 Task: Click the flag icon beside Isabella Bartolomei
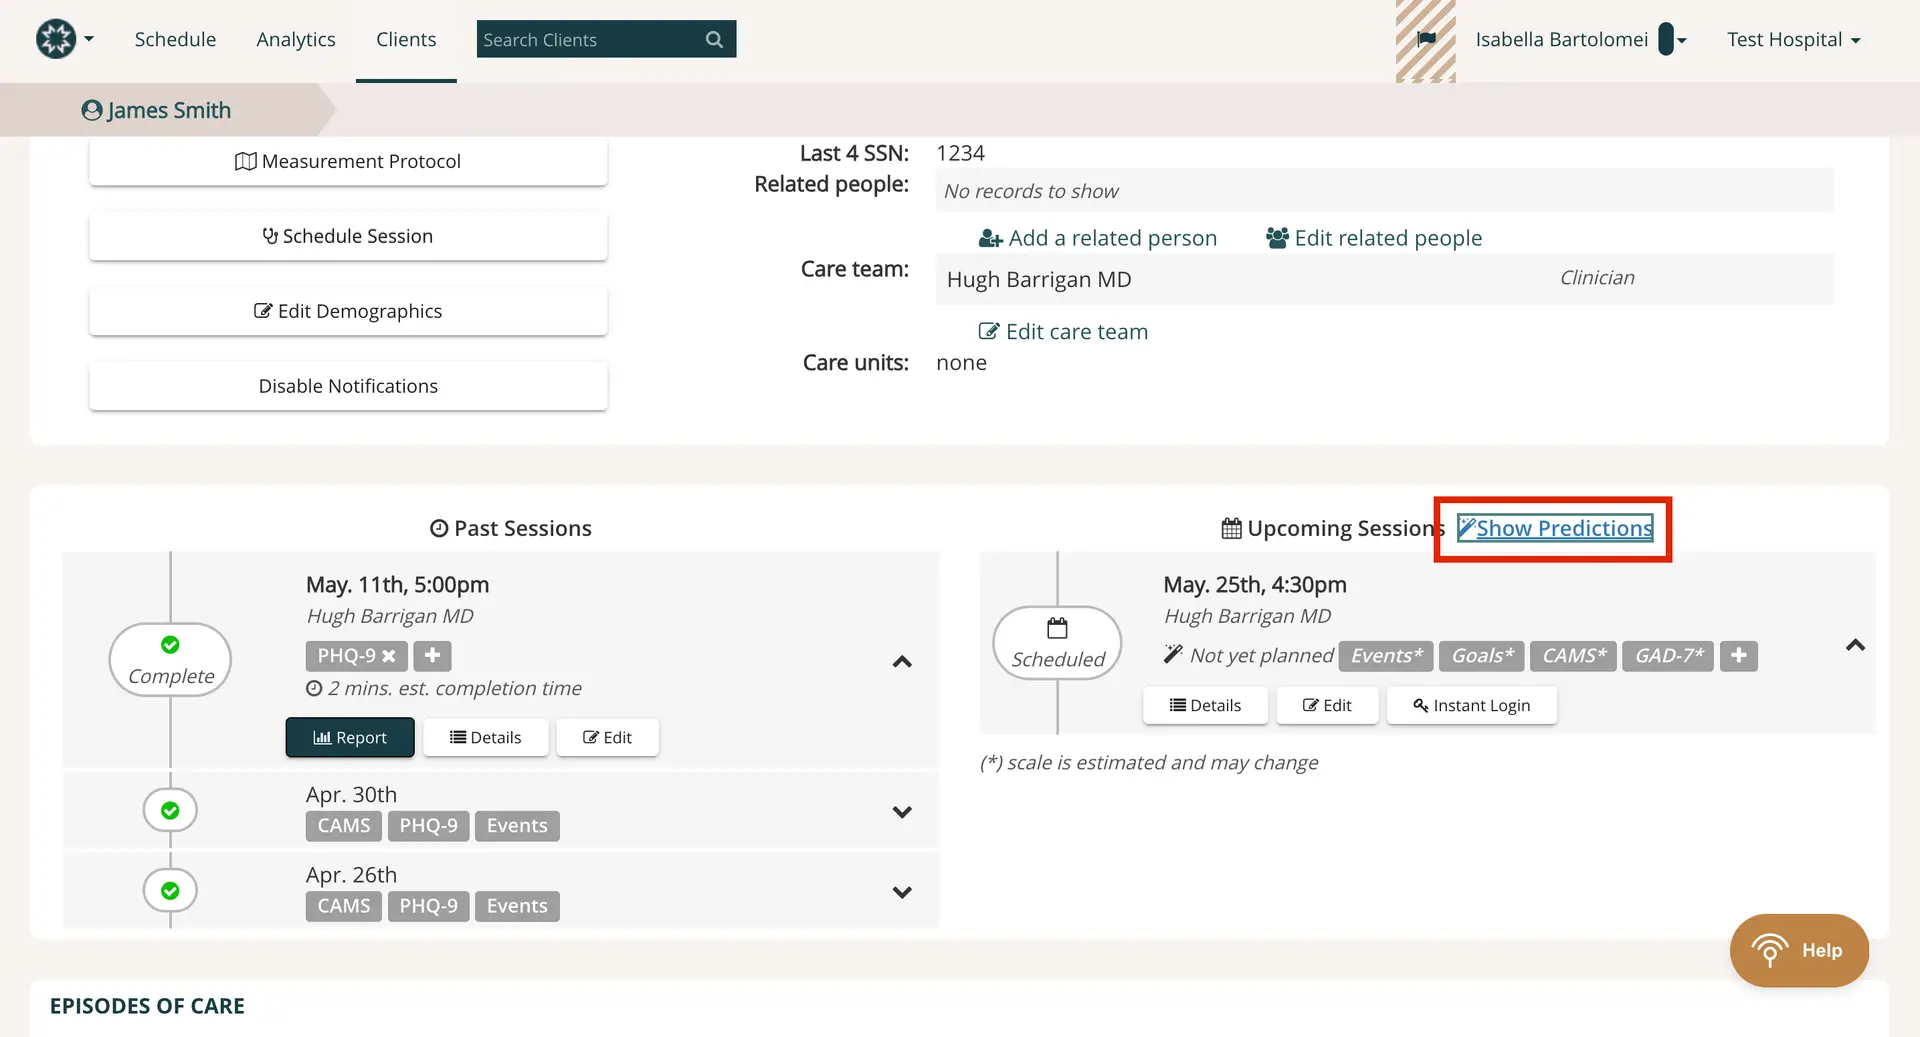point(1426,40)
